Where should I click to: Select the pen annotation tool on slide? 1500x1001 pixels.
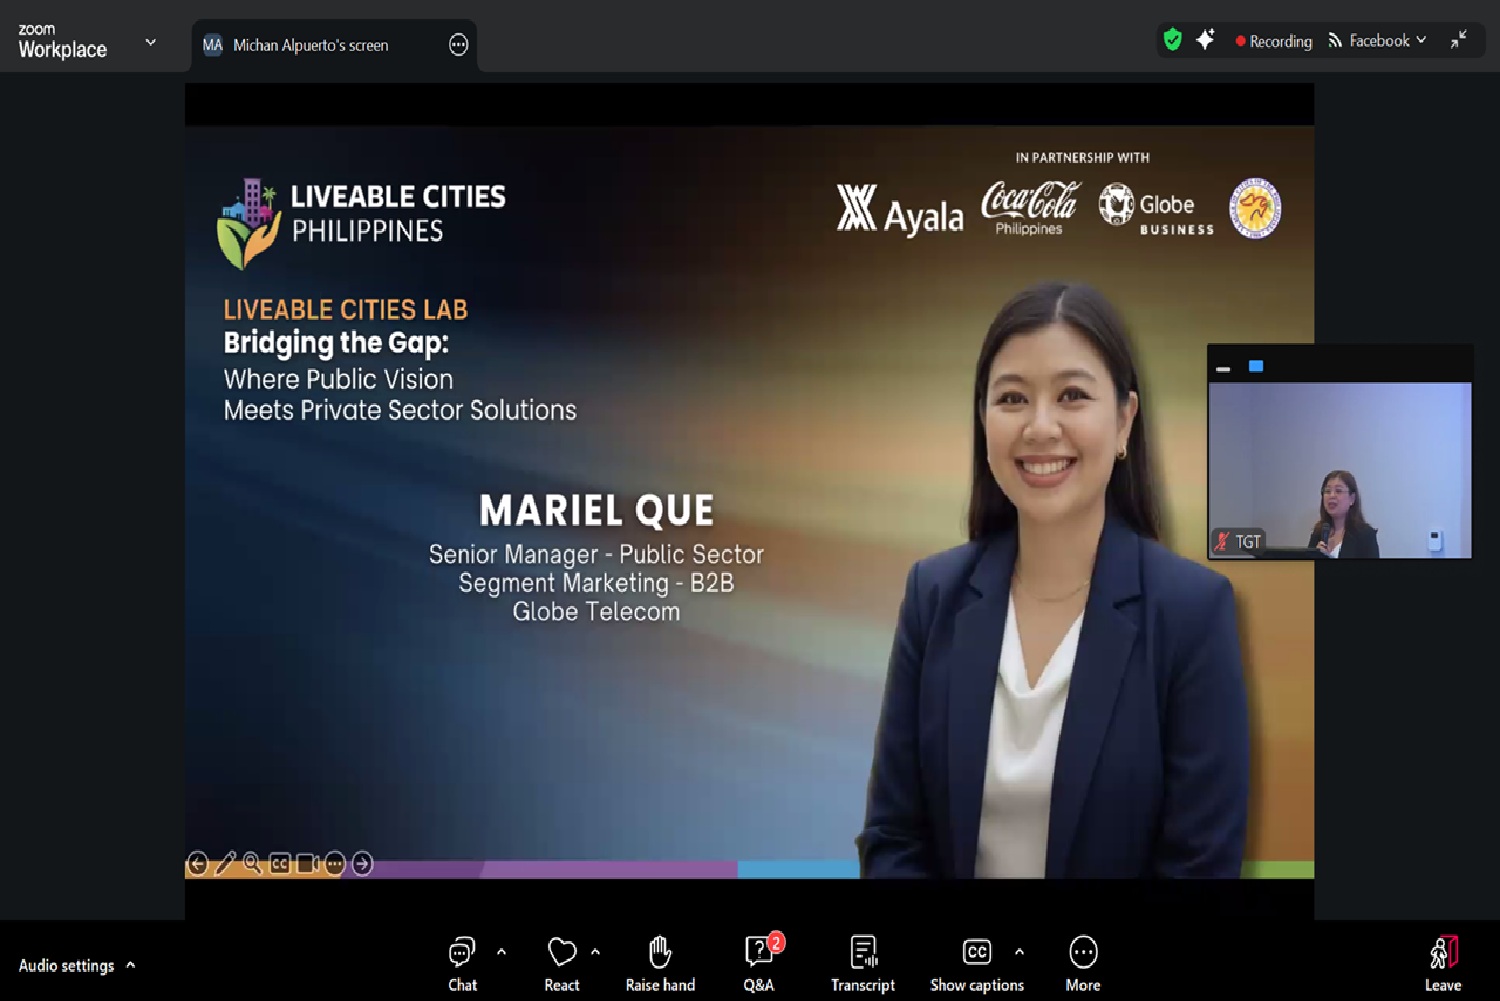pyautogui.click(x=225, y=863)
